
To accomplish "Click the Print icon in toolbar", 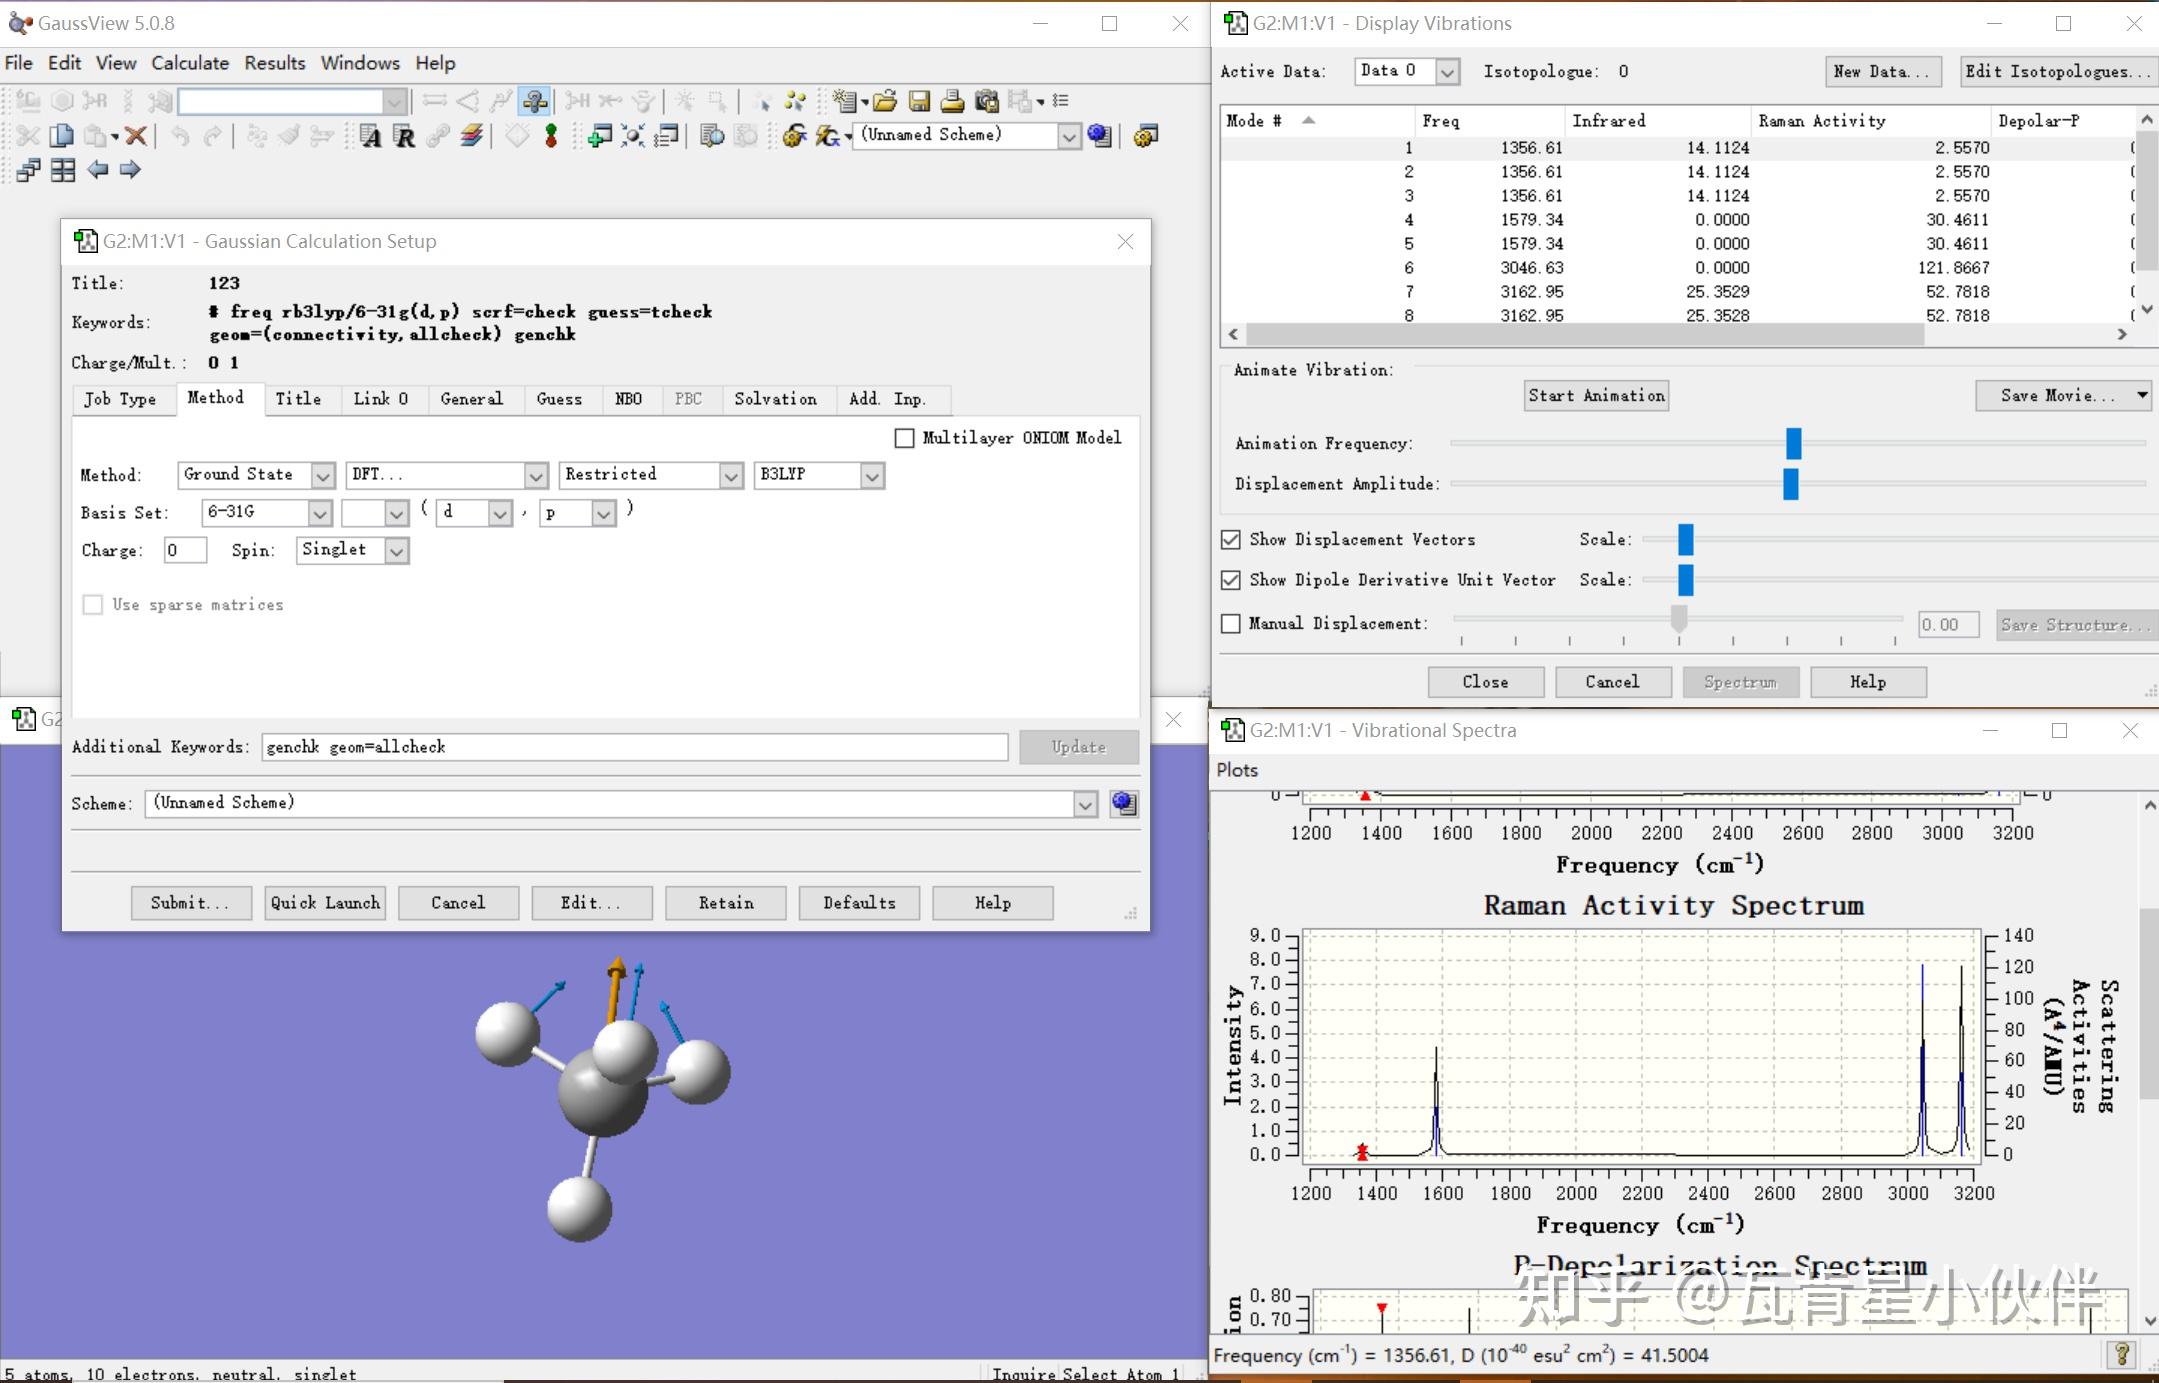I will (952, 101).
